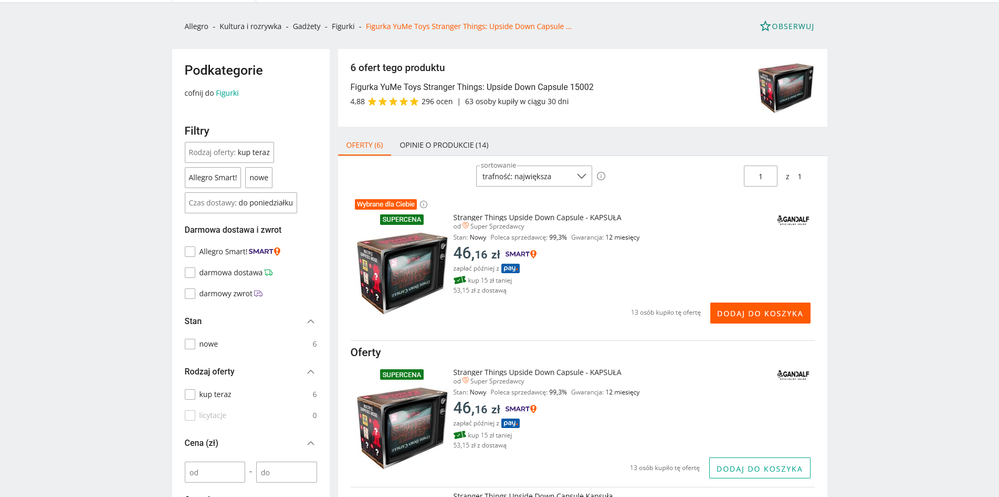Click the SUPERCENA badge in featured offer
Viewport: 999px width, 497px height.
tap(402, 219)
